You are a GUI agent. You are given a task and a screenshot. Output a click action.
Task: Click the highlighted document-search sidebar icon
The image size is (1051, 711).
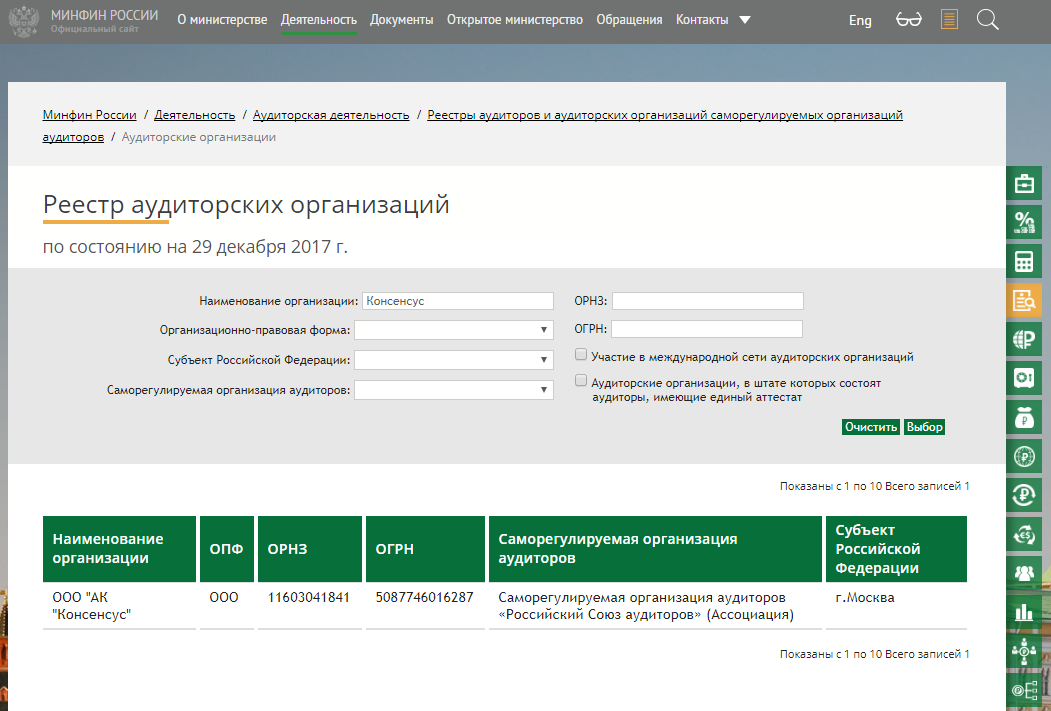tap(1024, 300)
